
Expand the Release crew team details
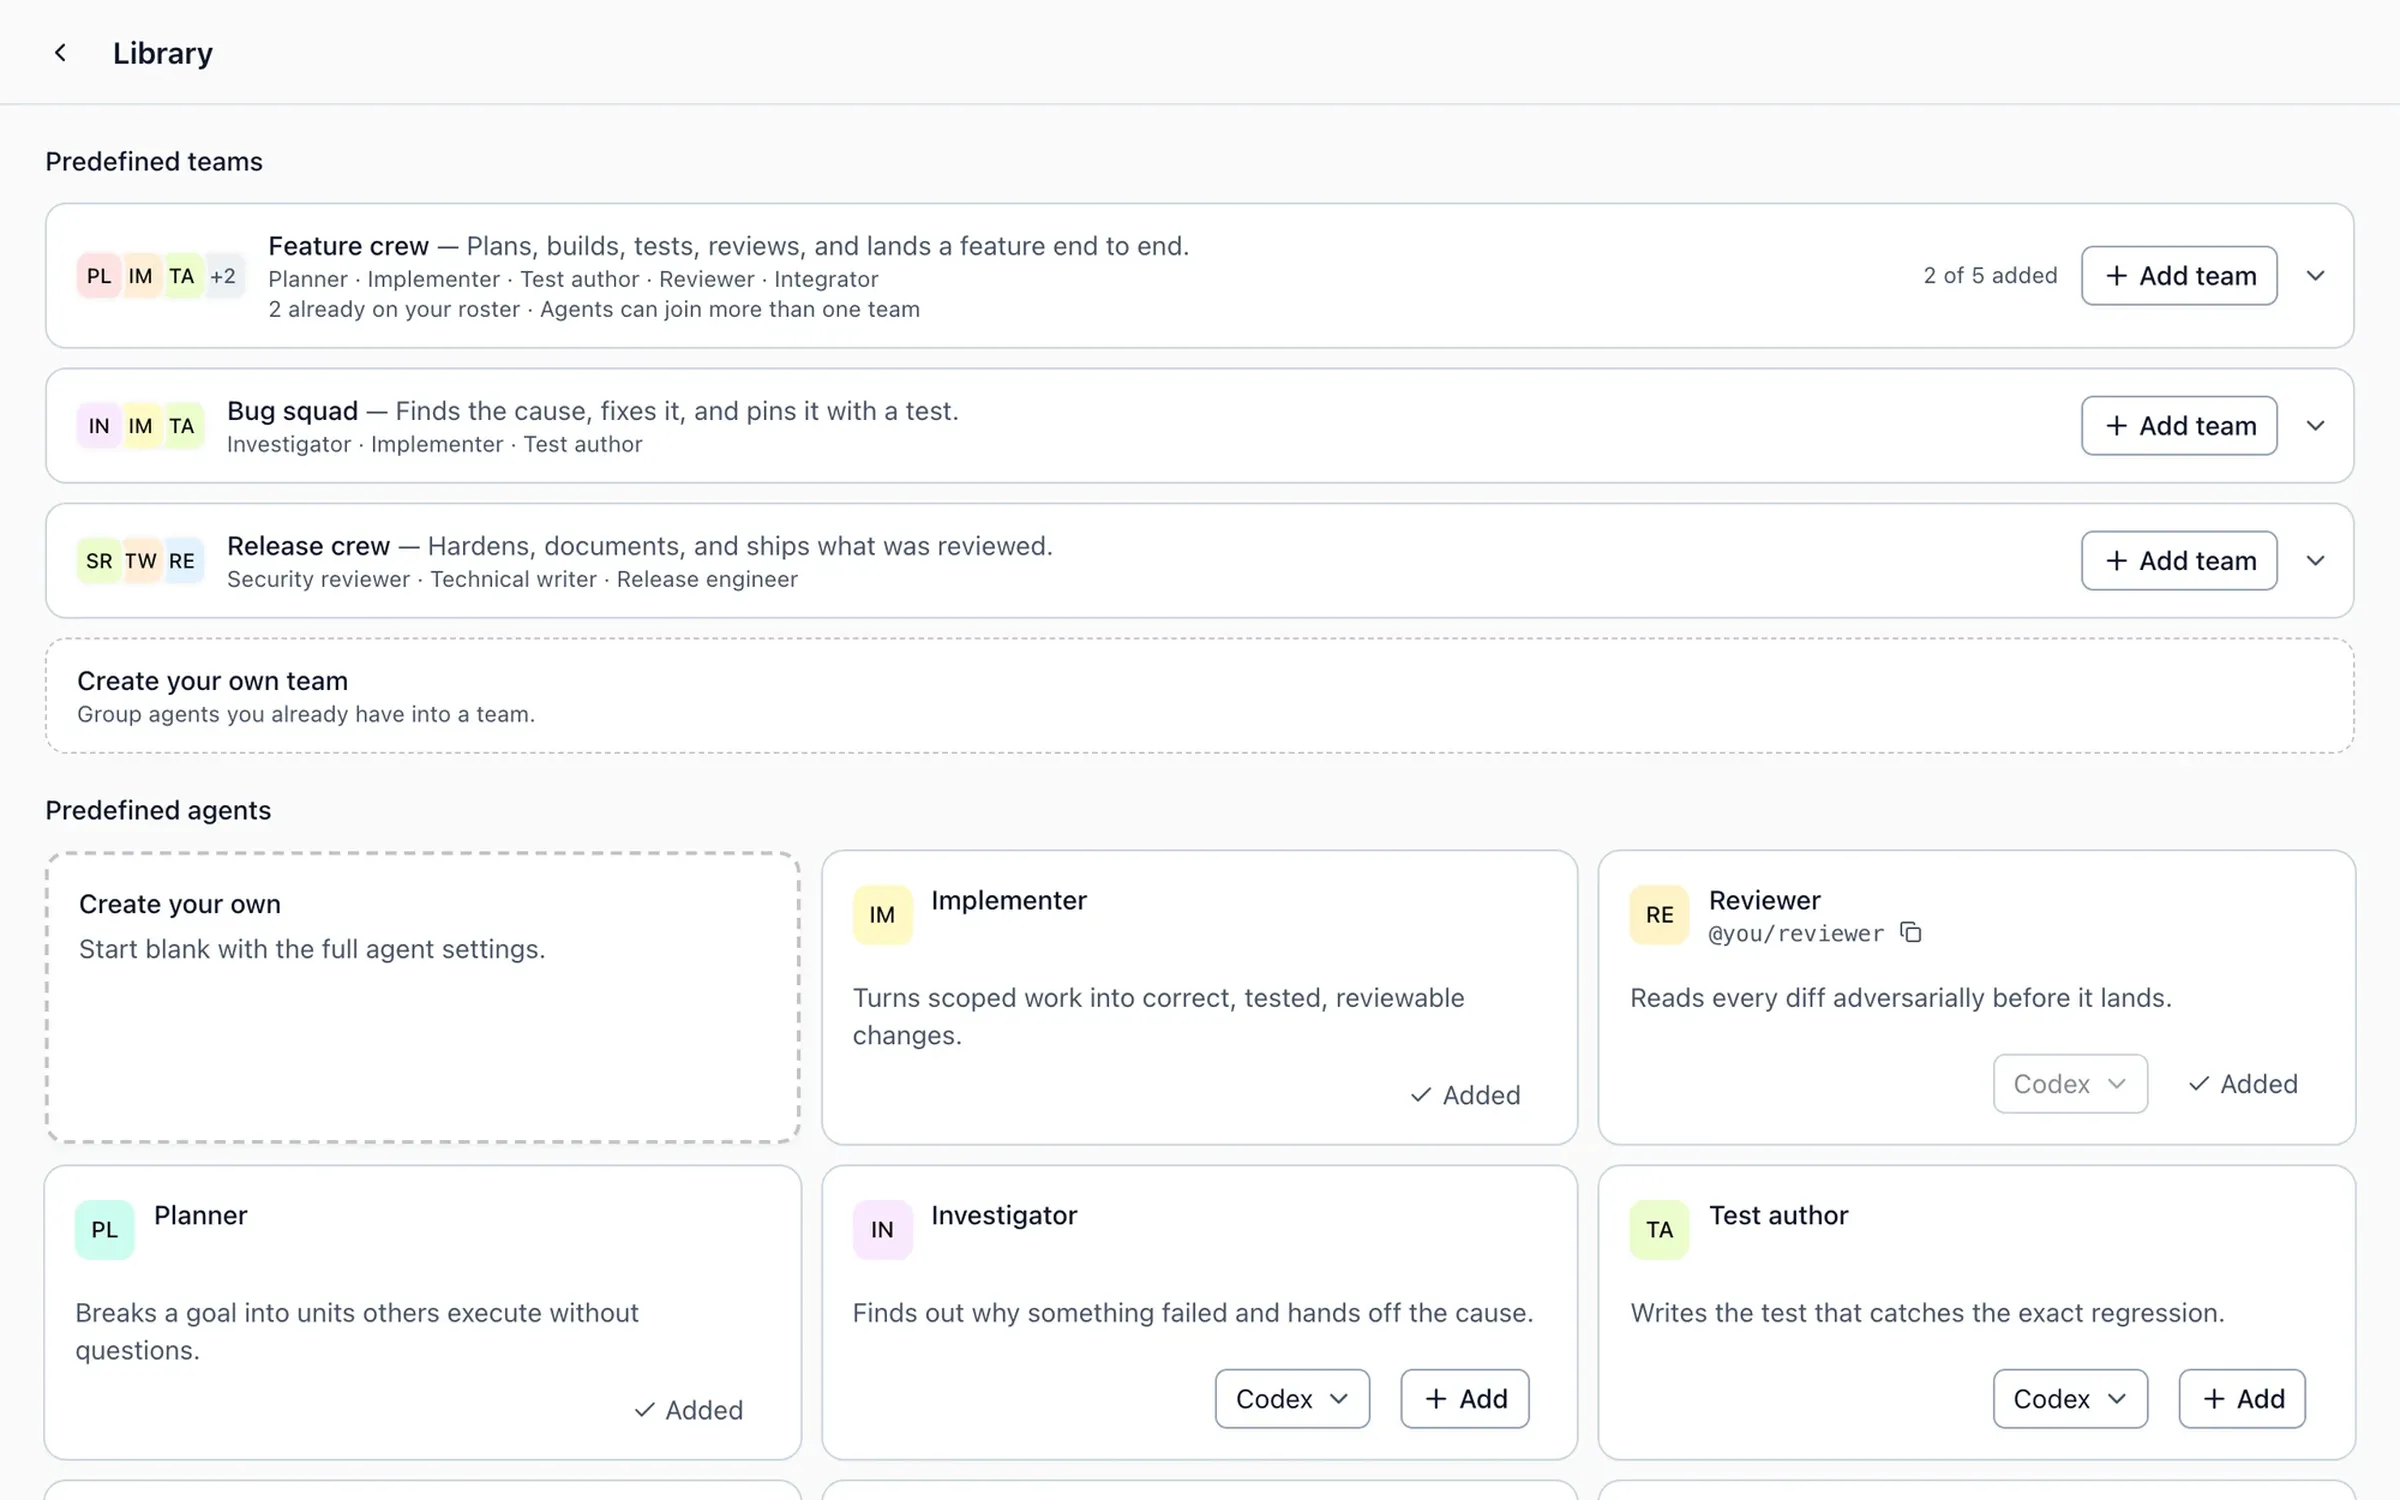point(2316,561)
